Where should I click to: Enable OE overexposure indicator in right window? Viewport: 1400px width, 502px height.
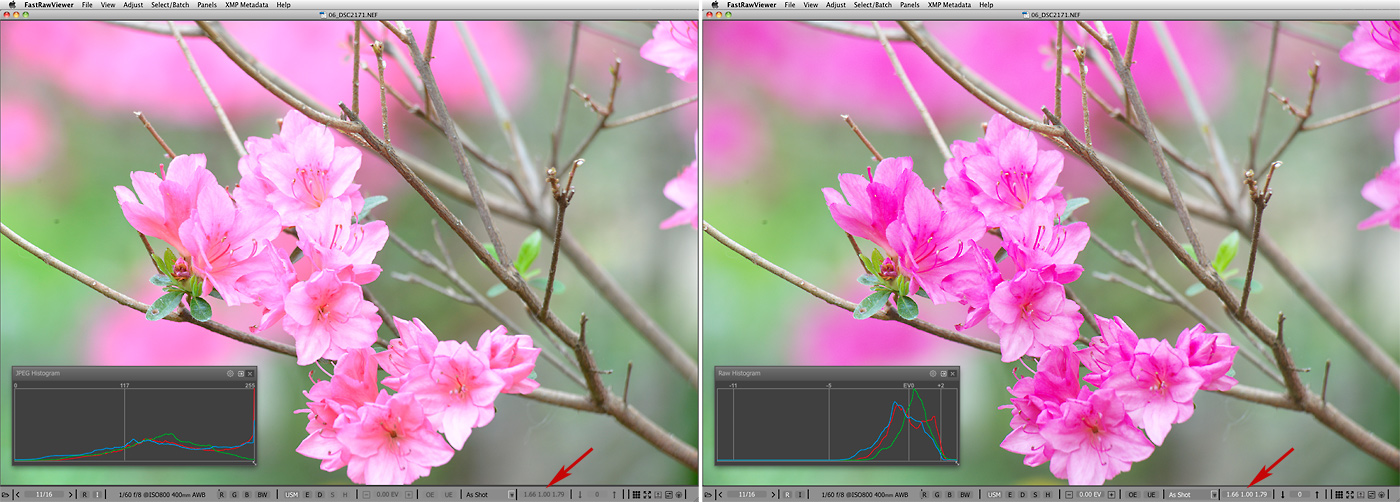[1132, 494]
